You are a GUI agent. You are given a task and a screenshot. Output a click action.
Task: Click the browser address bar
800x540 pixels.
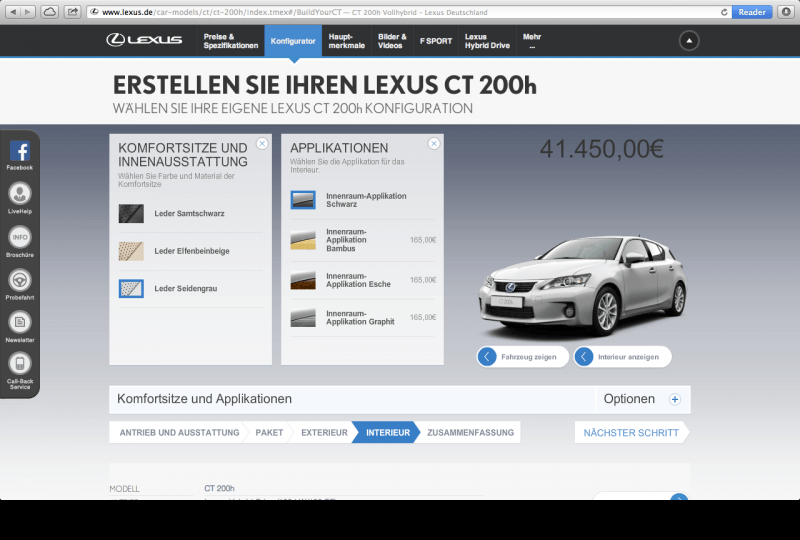[408, 12]
